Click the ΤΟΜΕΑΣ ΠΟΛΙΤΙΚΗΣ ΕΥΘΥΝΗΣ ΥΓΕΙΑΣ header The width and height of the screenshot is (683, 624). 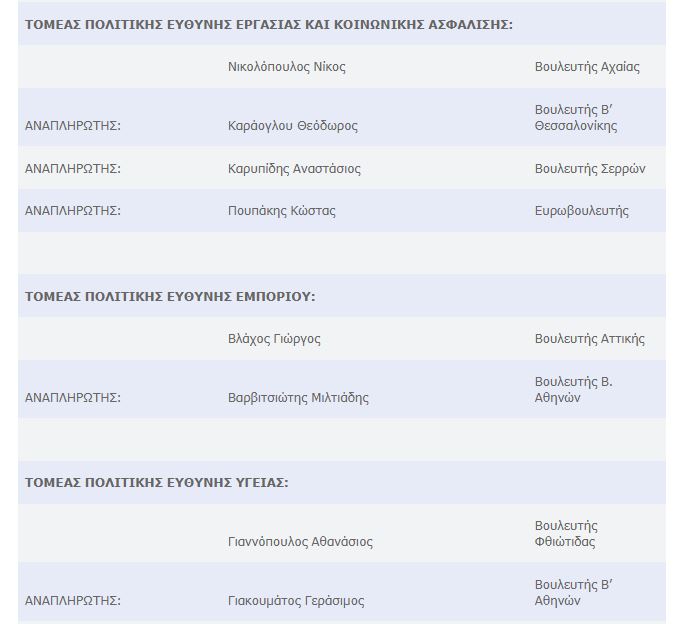(x=157, y=483)
